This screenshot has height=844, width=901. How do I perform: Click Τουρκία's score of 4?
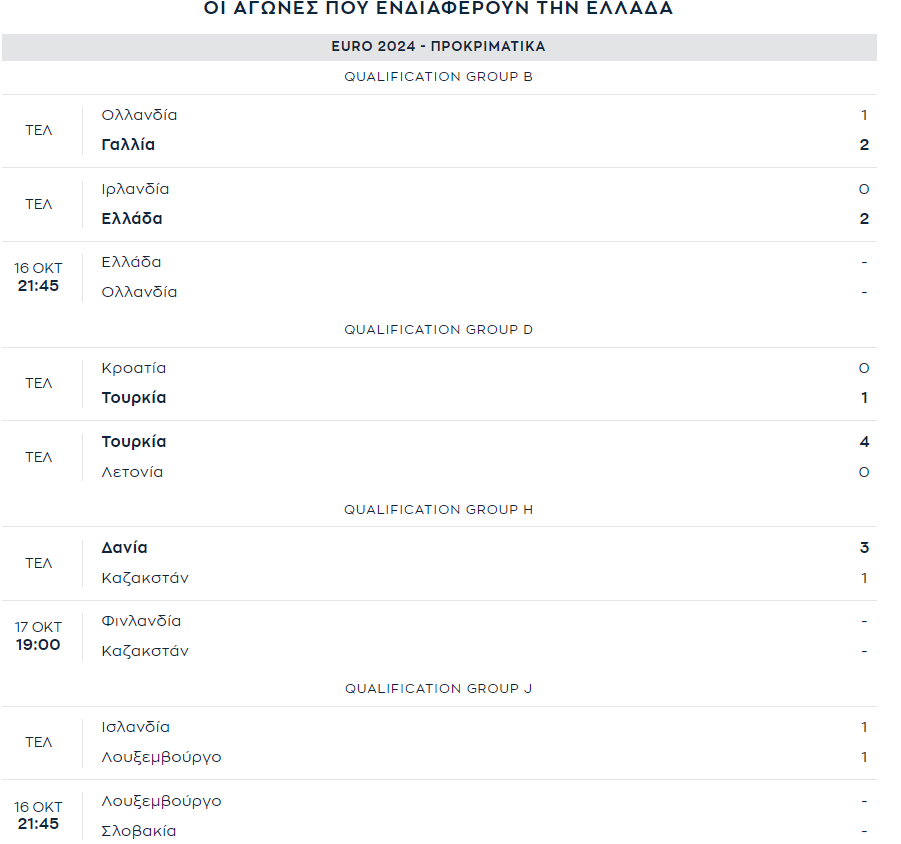click(864, 442)
